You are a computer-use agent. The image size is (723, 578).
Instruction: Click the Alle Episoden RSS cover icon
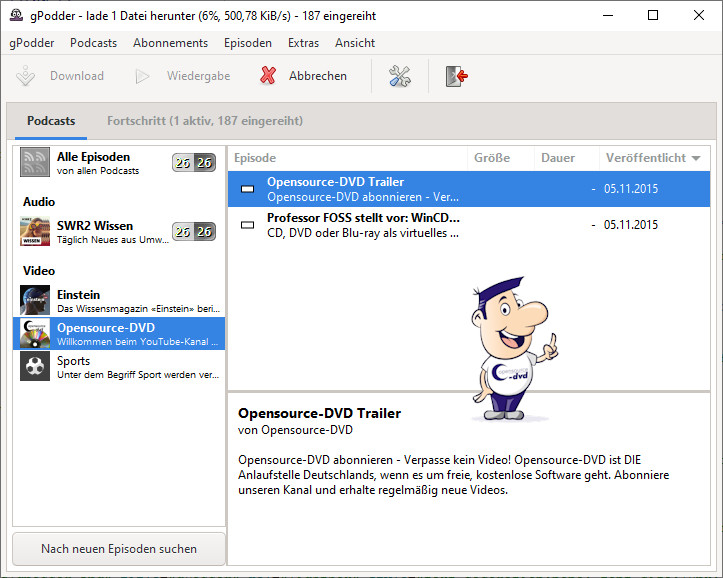[35, 162]
